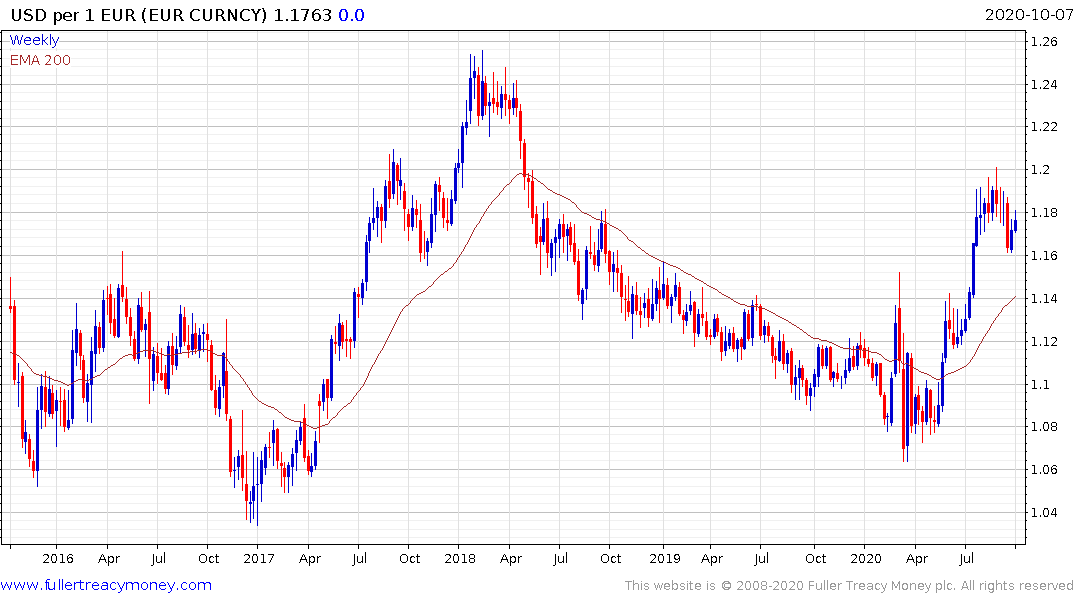Click the 2017 time axis label

click(258, 558)
